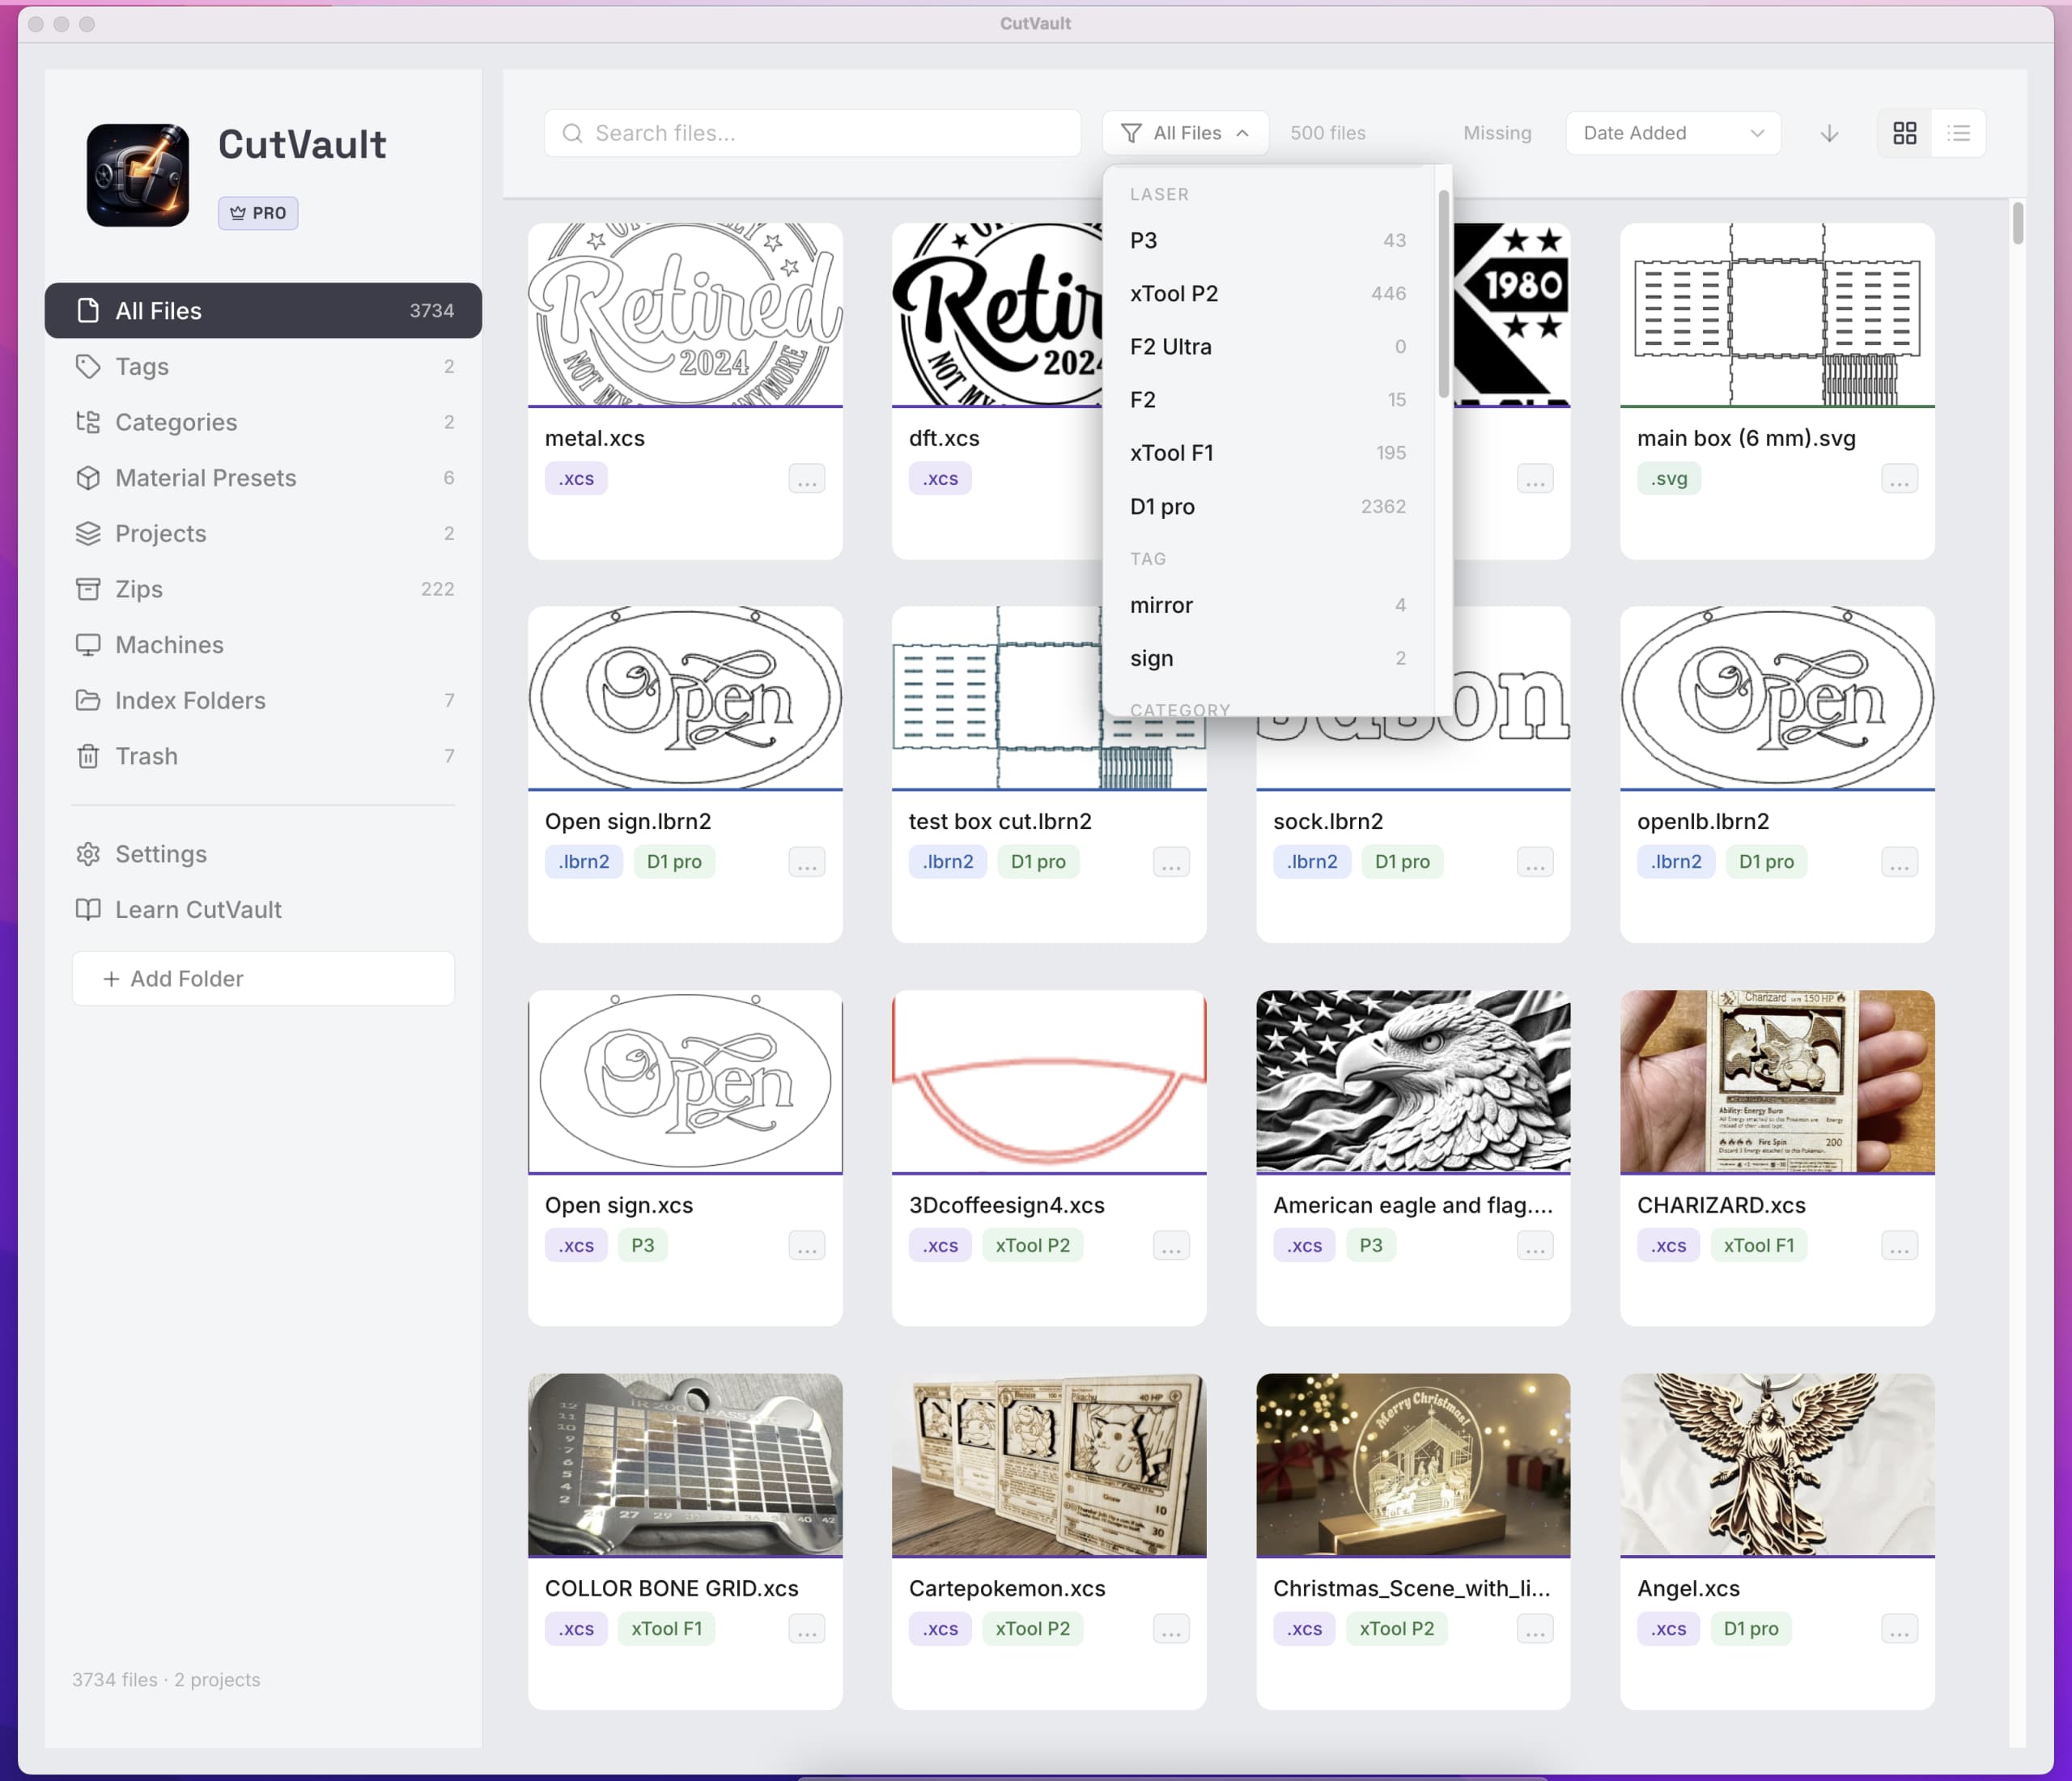Click the dft.xcs file name
Viewport: 2072px width, 1781px height.
pos(943,438)
